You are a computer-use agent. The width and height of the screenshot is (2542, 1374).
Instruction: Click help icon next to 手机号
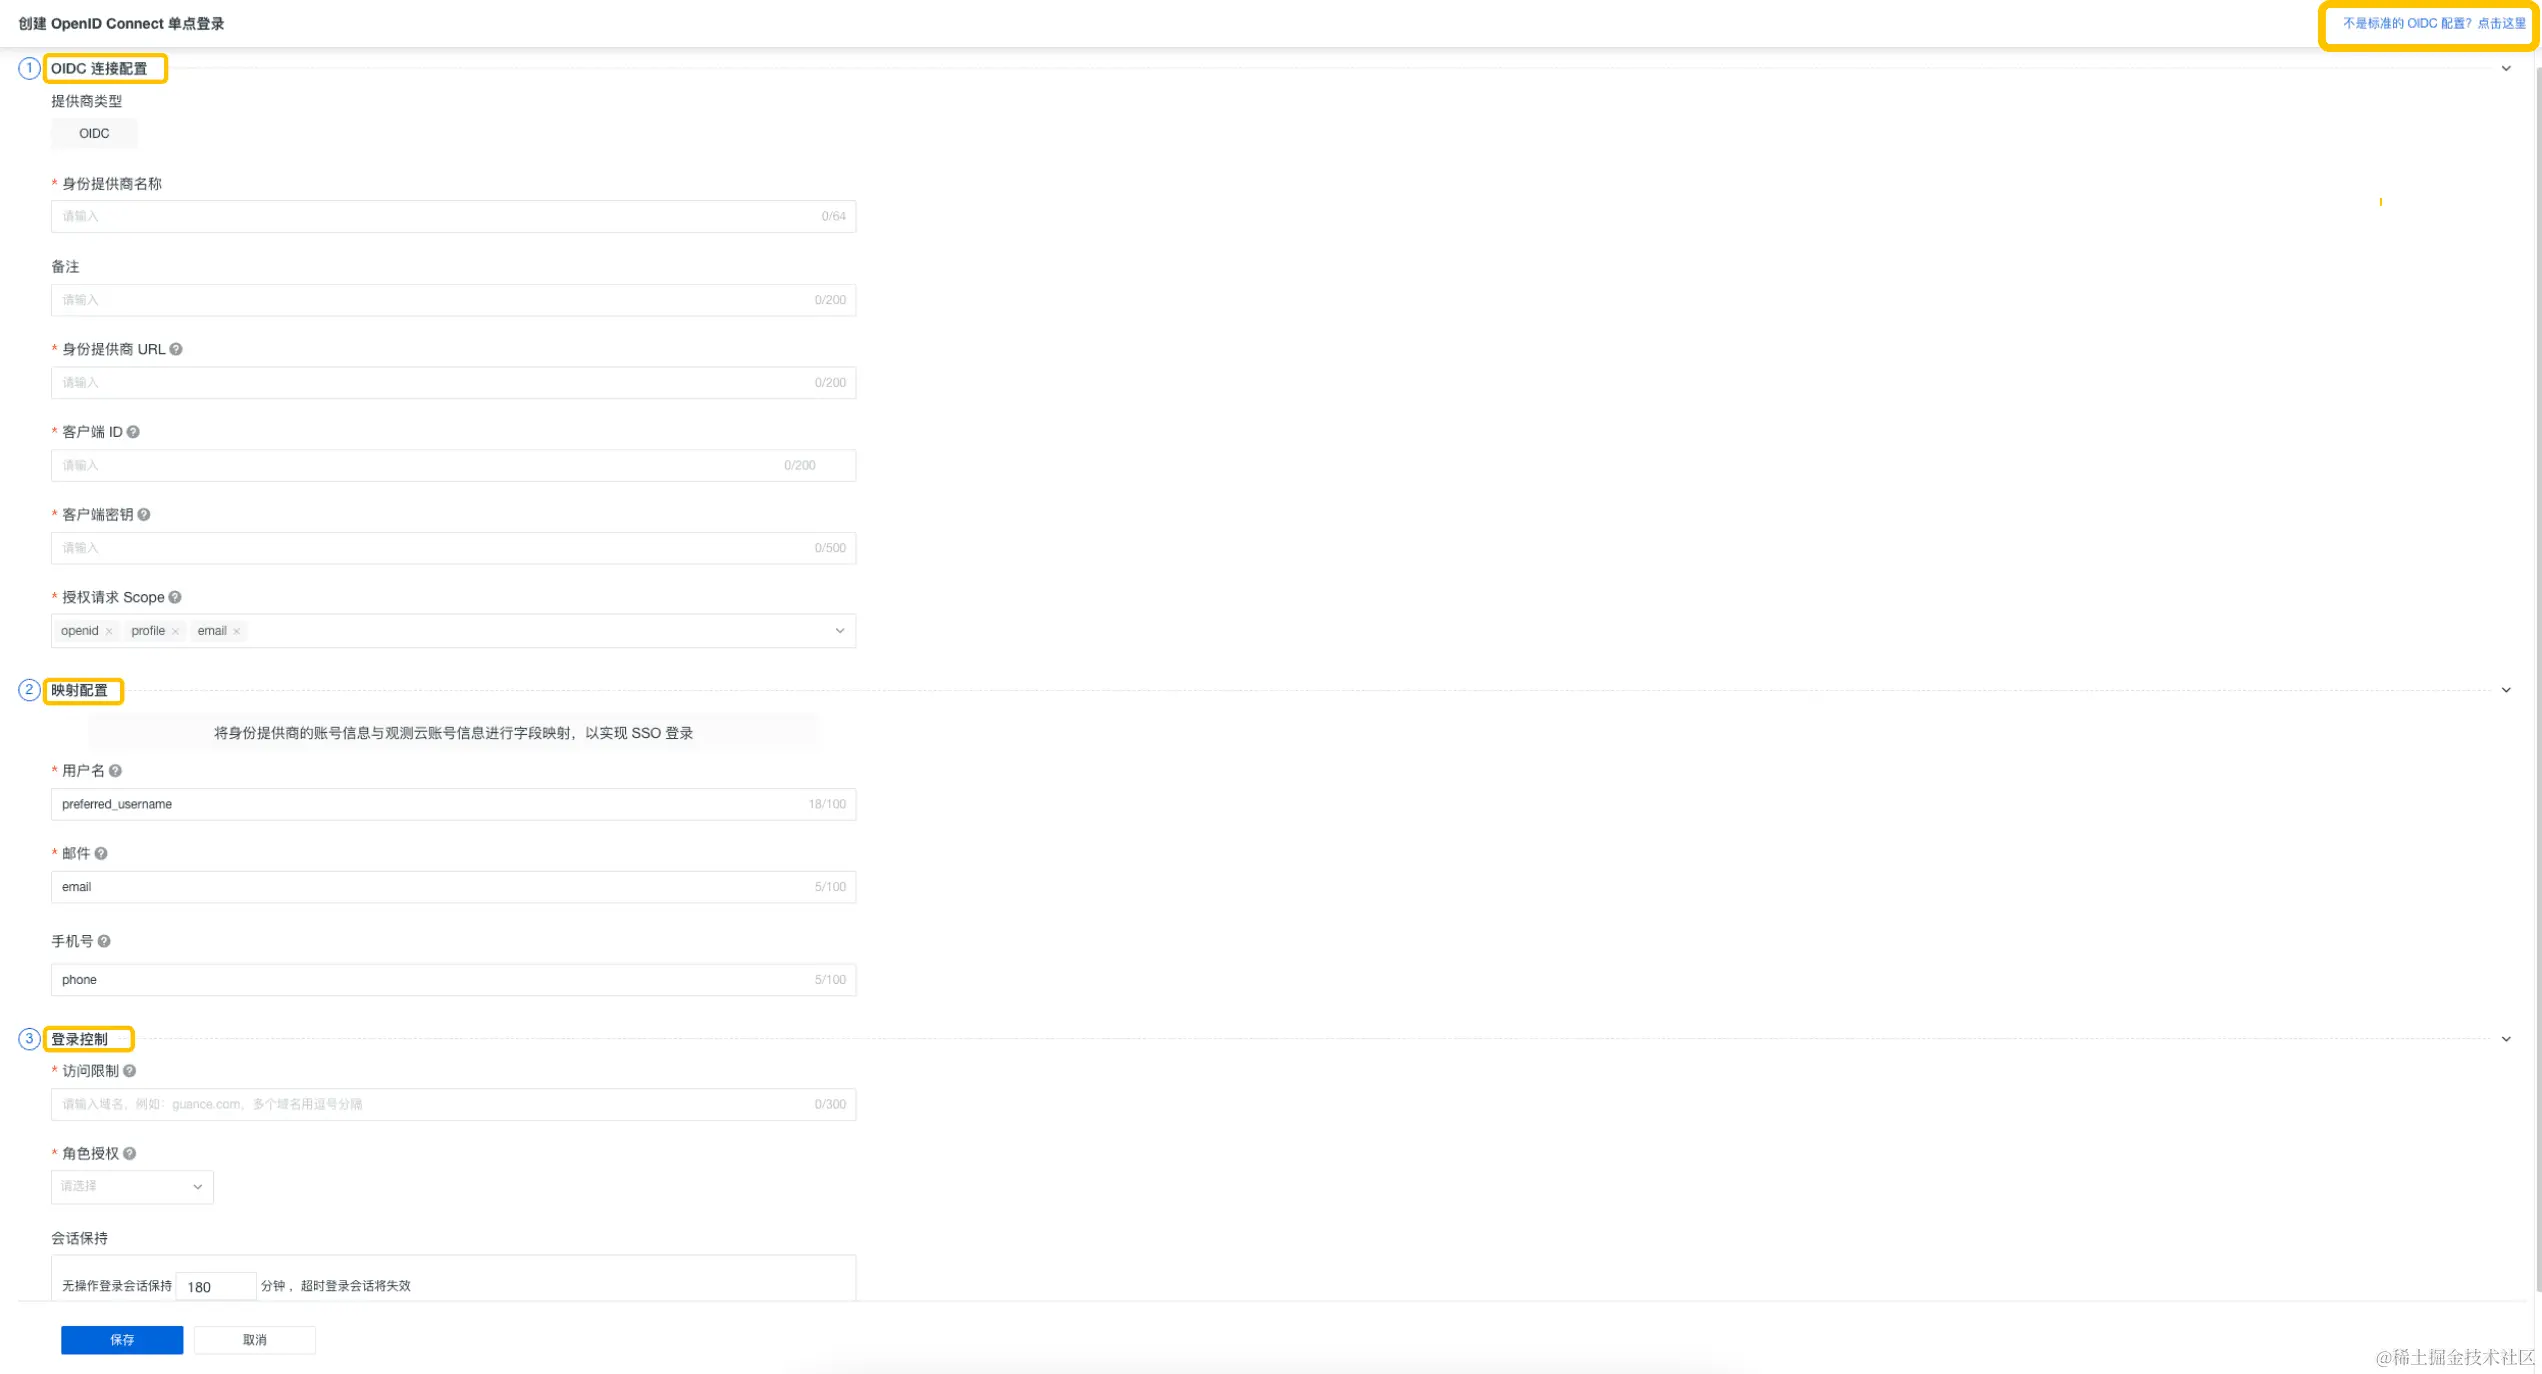click(104, 942)
